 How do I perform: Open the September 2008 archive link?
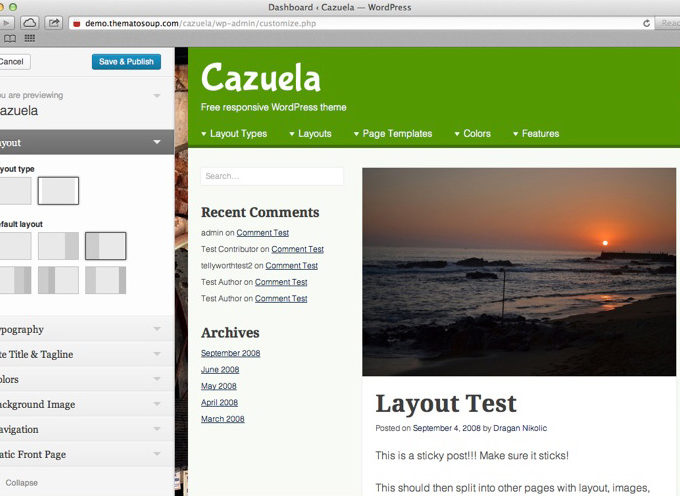[x=230, y=353]
